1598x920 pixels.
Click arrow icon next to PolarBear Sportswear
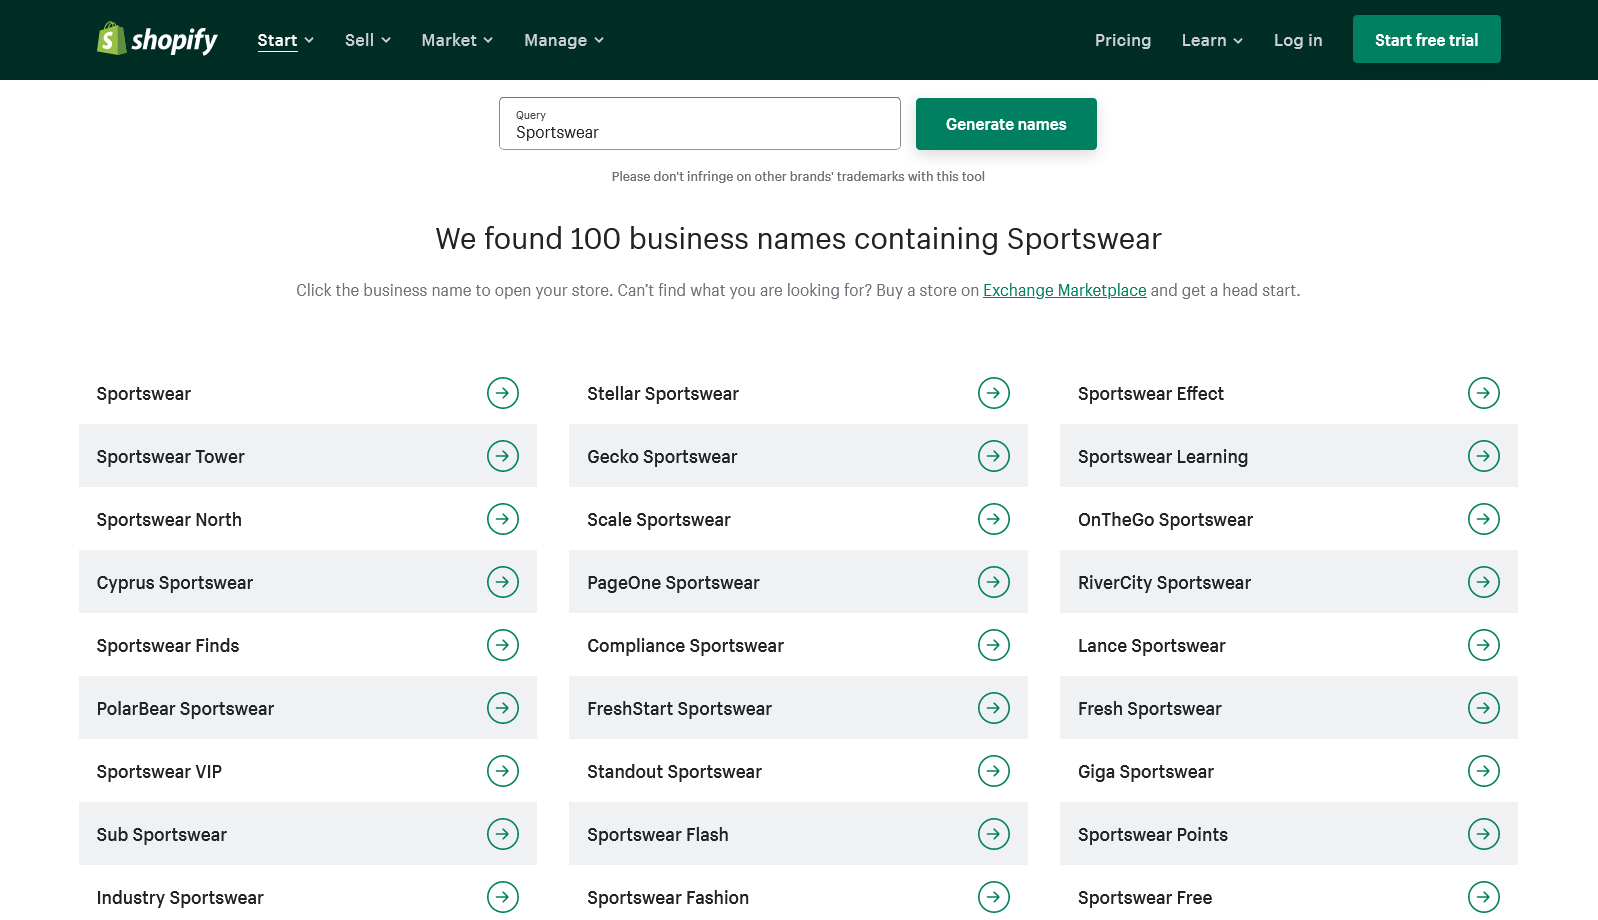503,708
